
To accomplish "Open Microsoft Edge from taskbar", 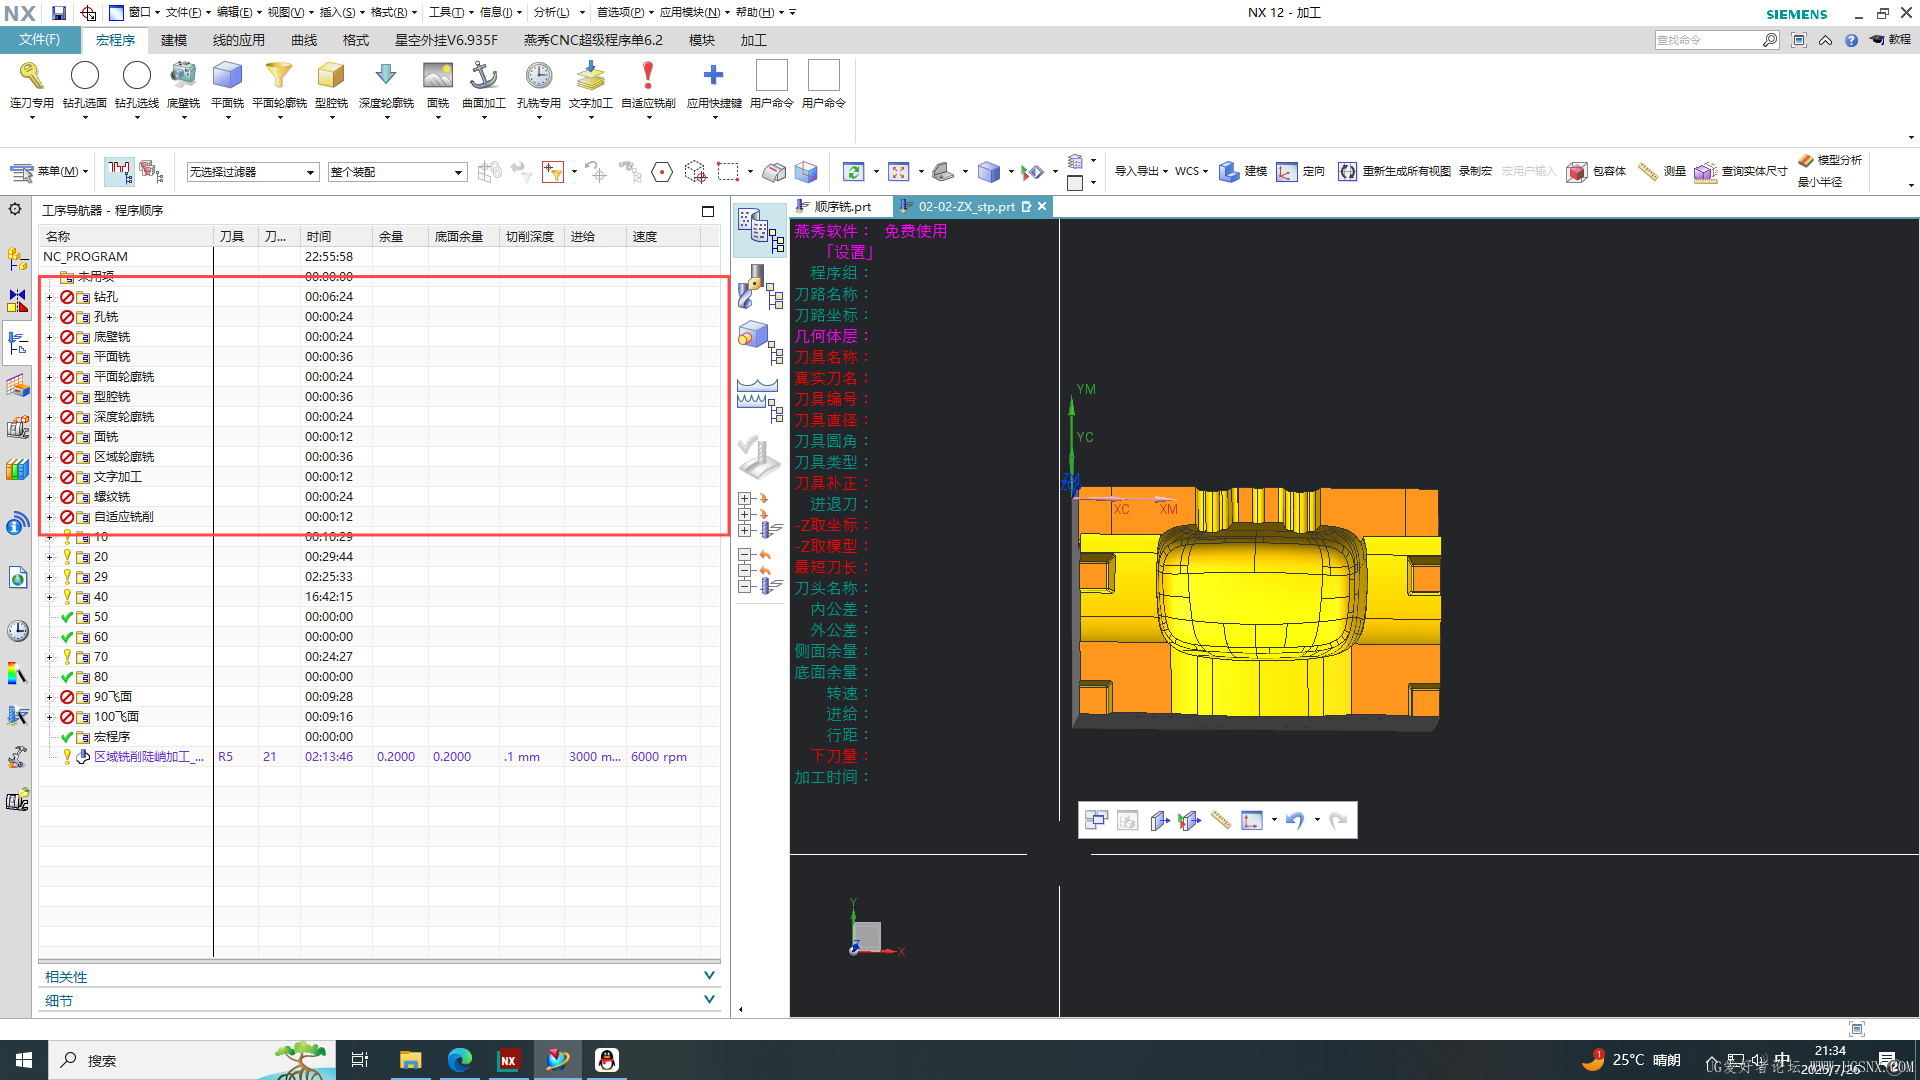I will (459, 1060).
